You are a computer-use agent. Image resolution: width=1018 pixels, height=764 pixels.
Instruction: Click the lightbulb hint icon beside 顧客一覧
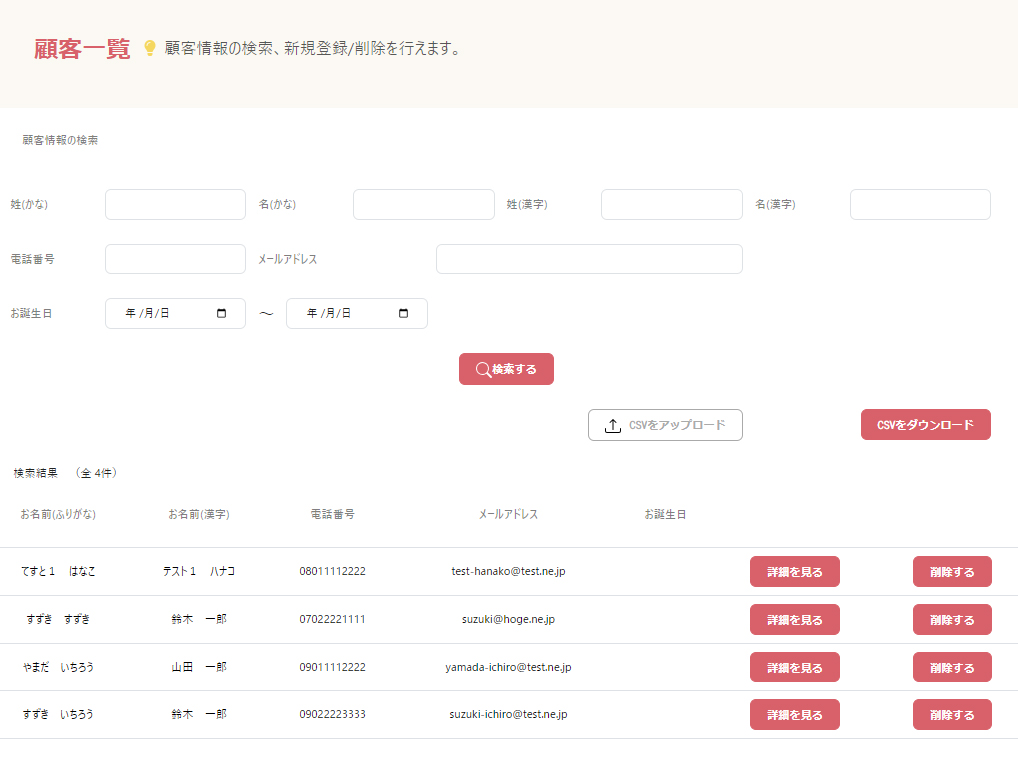click(150, 48)
